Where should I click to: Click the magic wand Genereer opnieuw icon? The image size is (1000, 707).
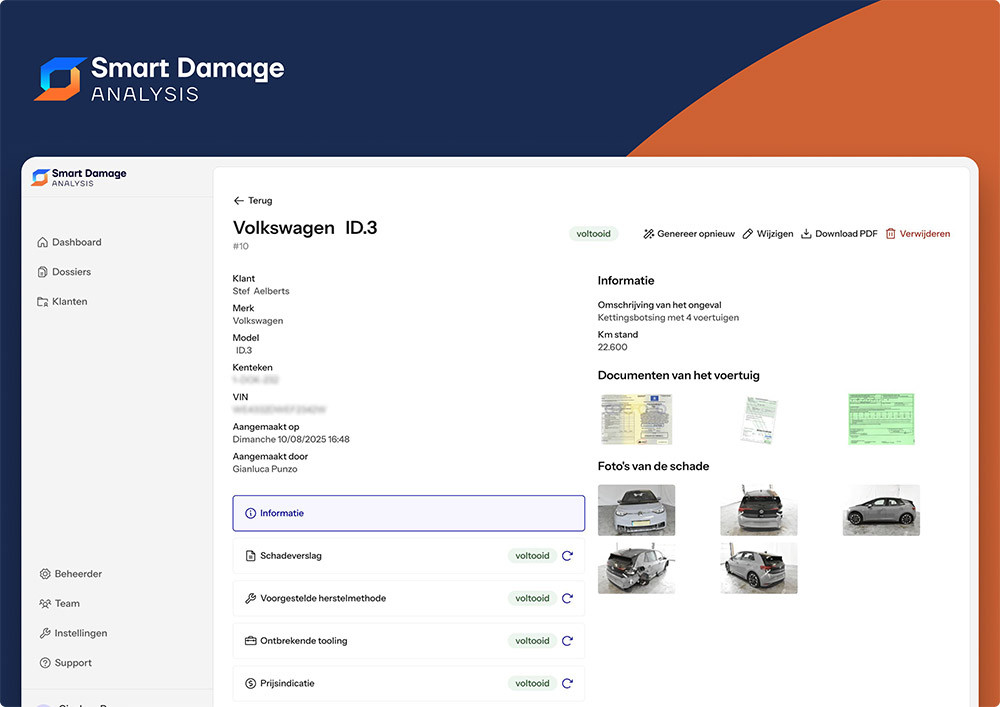pos(649,234)
